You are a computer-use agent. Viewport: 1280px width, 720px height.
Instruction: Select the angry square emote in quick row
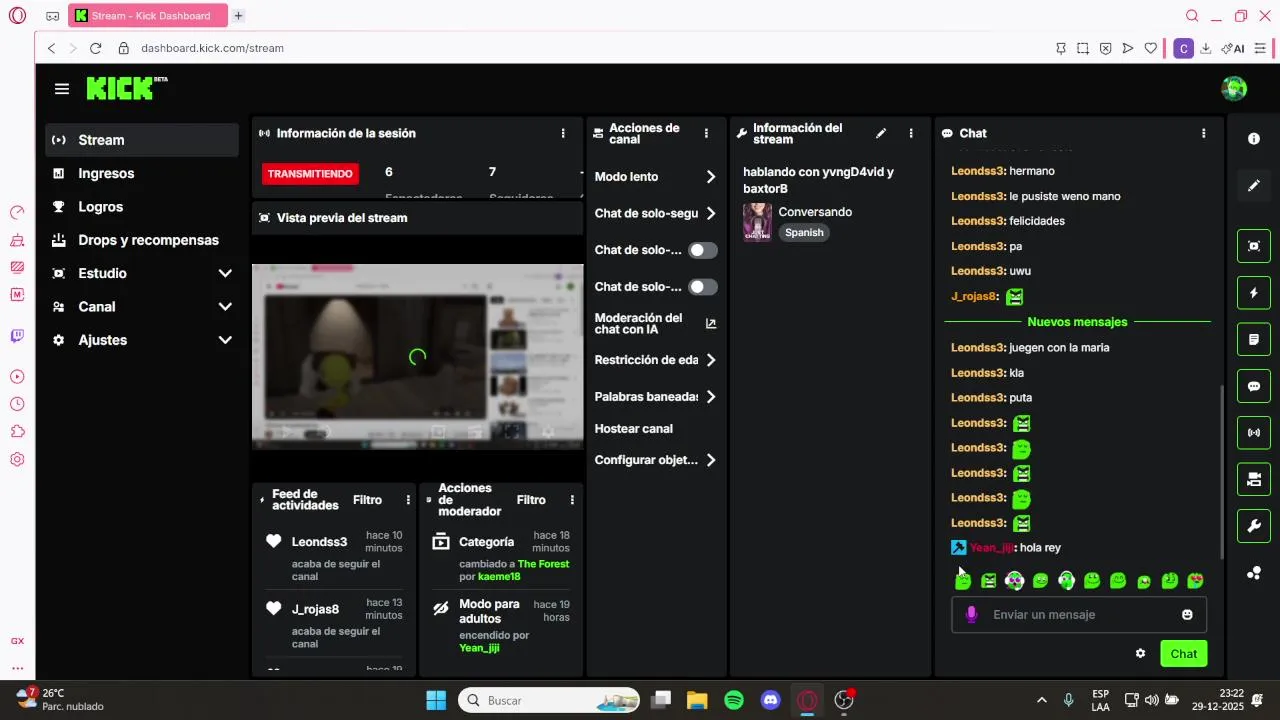989,581
